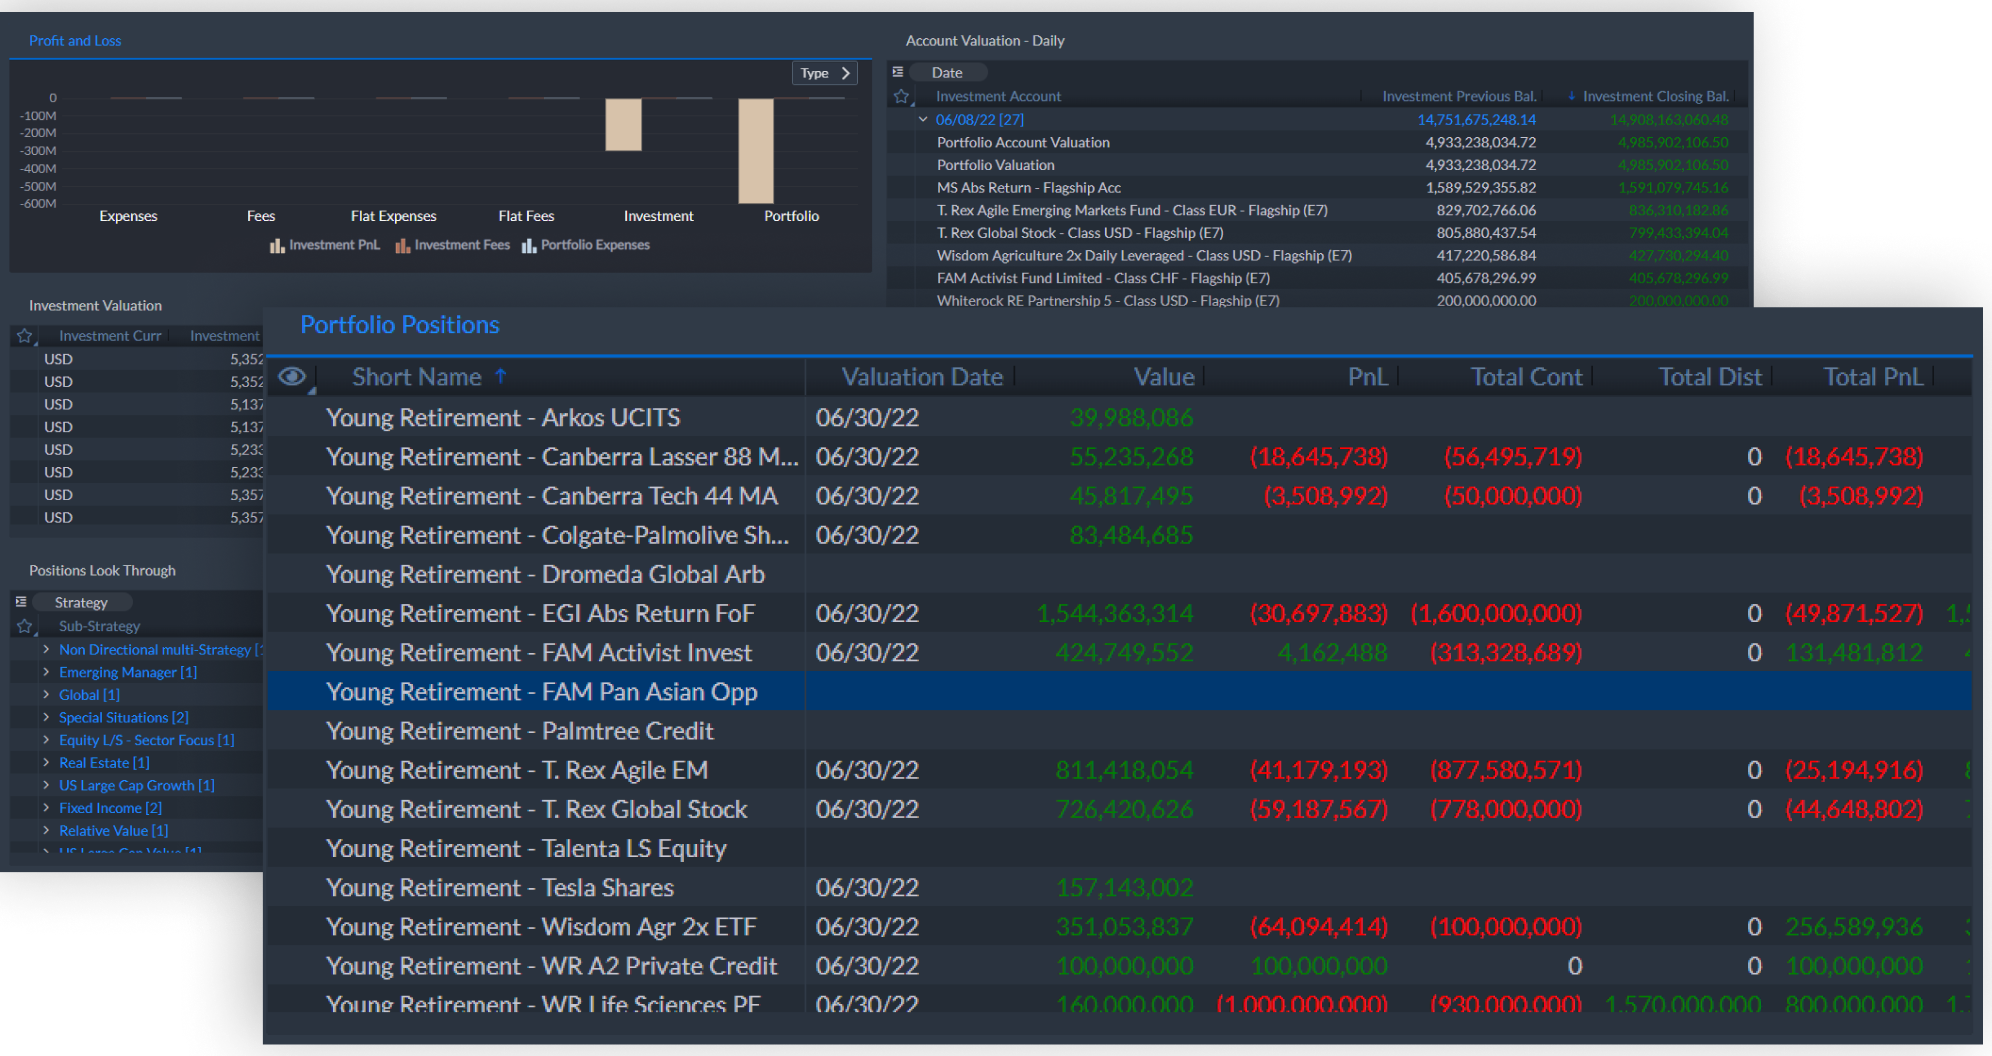Sort by Value column header
1992x1056 pixels.
(1164, 377)
